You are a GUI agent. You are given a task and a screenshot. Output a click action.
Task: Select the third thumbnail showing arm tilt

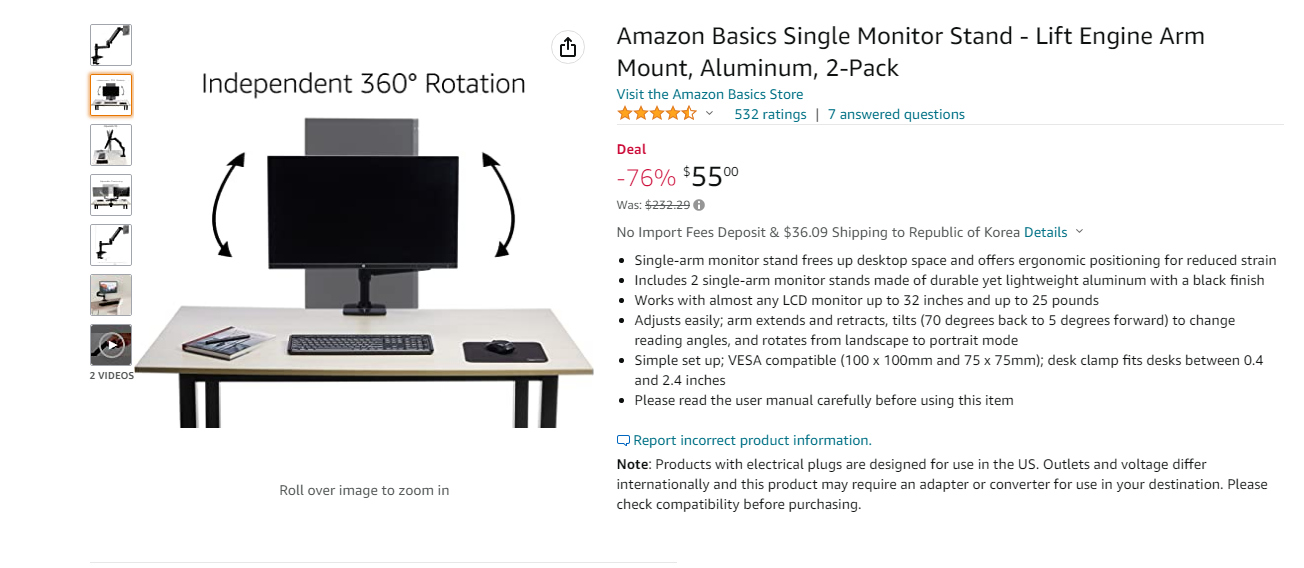[x=111, y=145]
